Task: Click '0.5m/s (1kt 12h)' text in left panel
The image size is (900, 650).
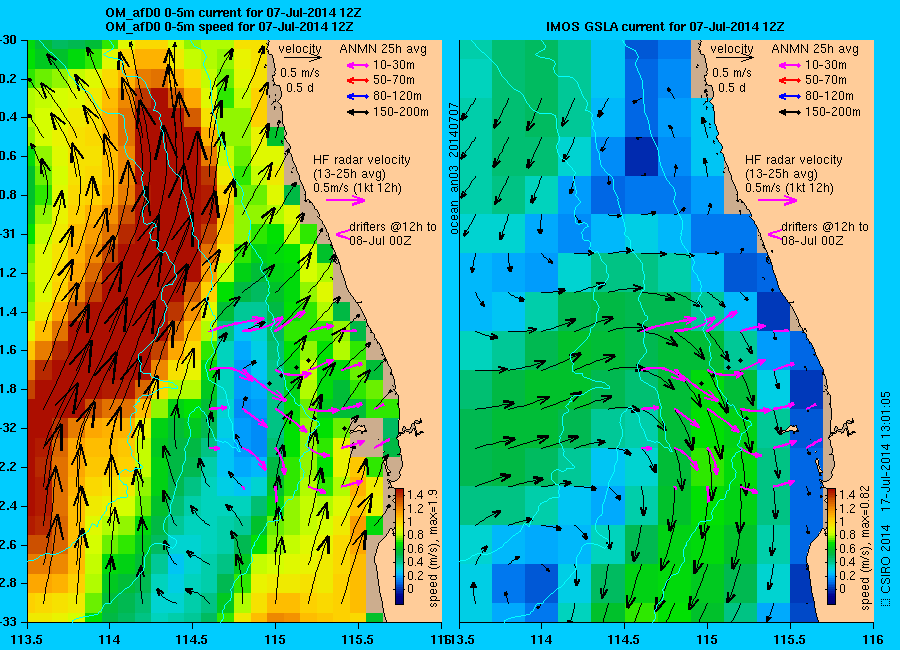Action: click(358, 188)
